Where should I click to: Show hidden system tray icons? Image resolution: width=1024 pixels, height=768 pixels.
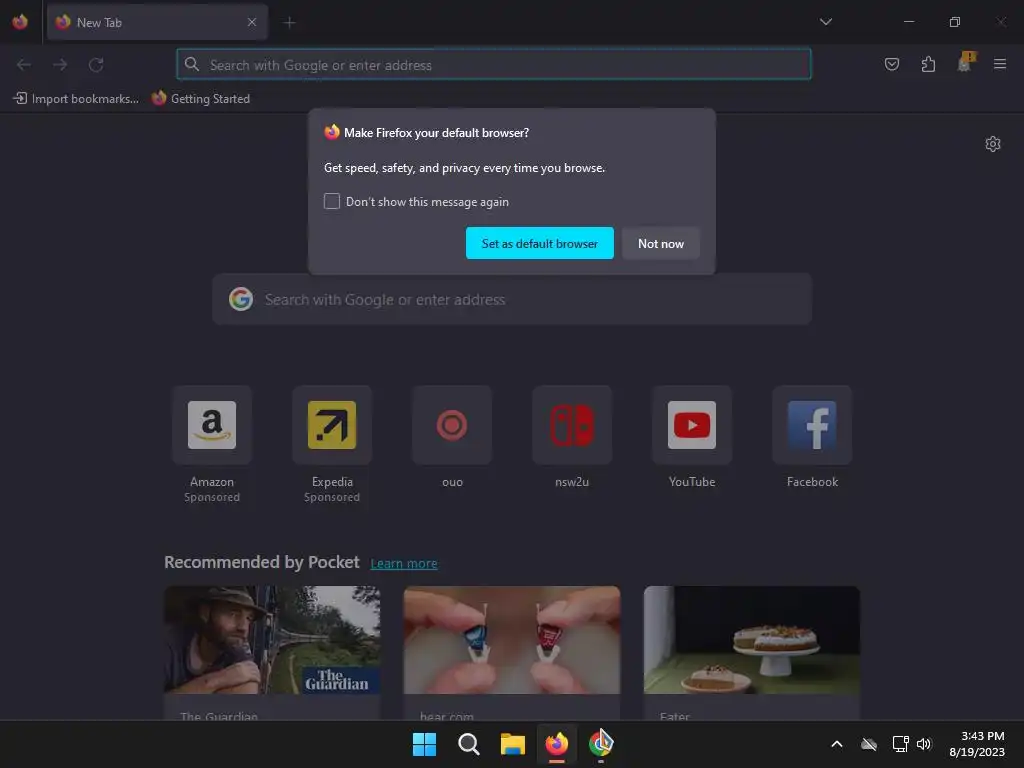[x=837, y=744]
